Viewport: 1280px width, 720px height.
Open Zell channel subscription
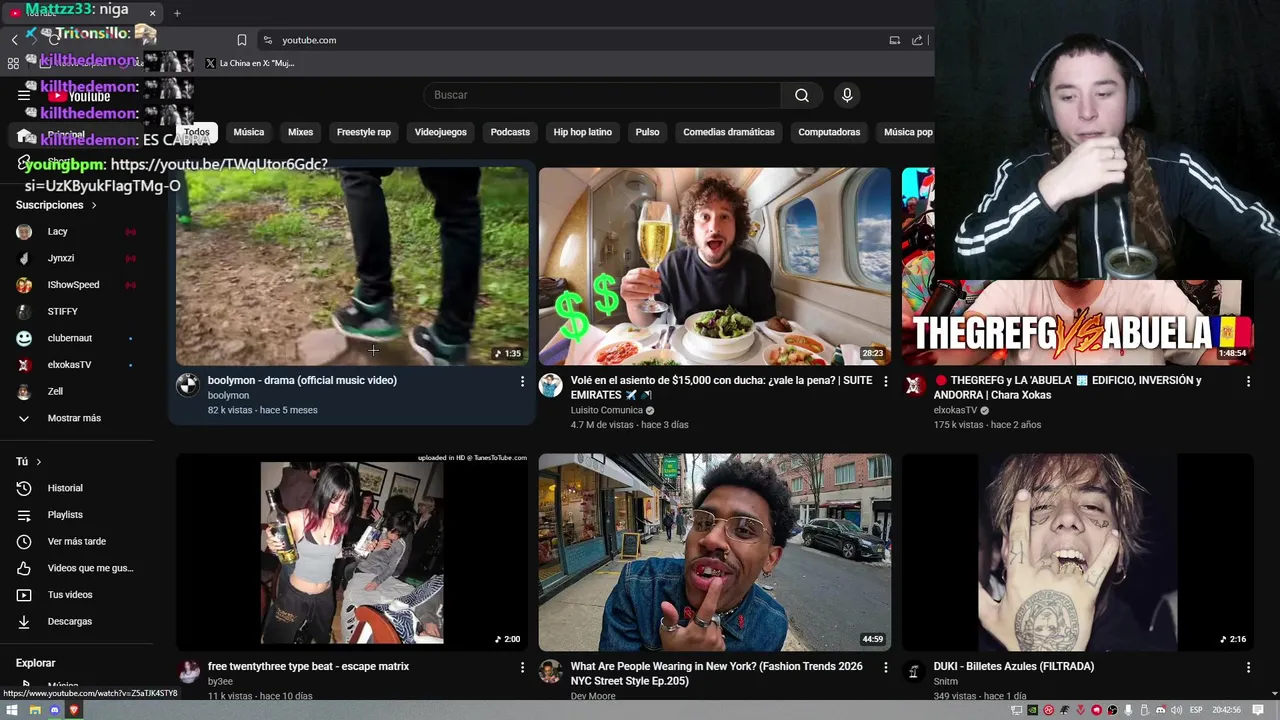click(76, 391)
